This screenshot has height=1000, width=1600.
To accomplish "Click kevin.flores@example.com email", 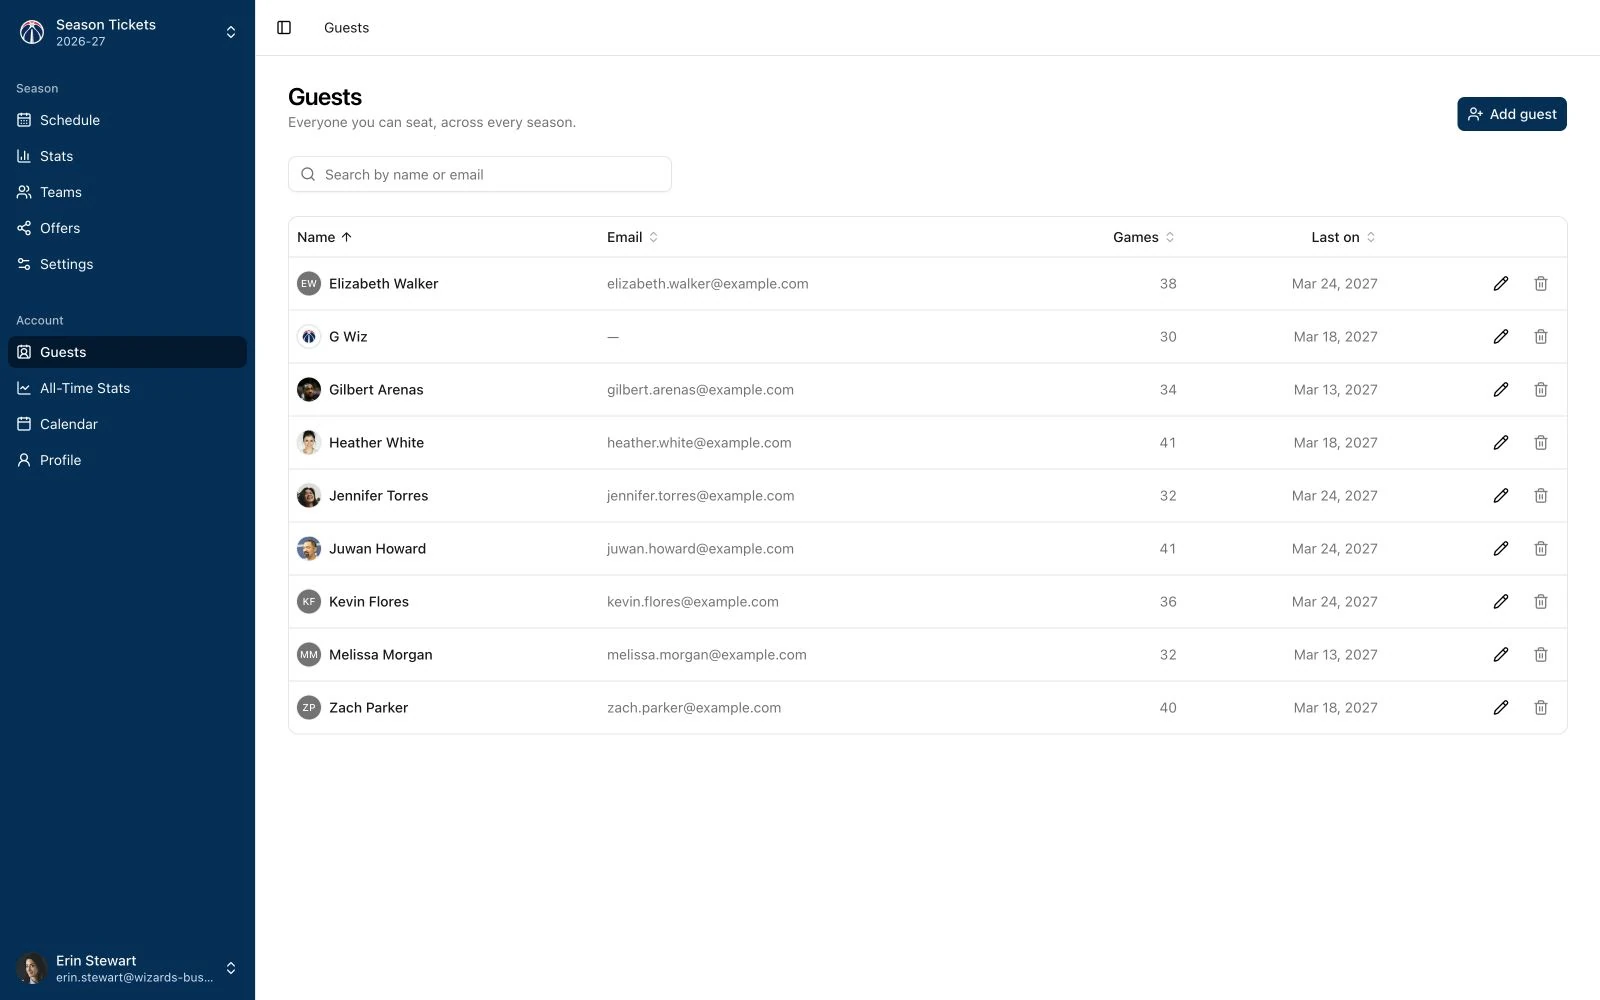I will (x=693, y=602).
